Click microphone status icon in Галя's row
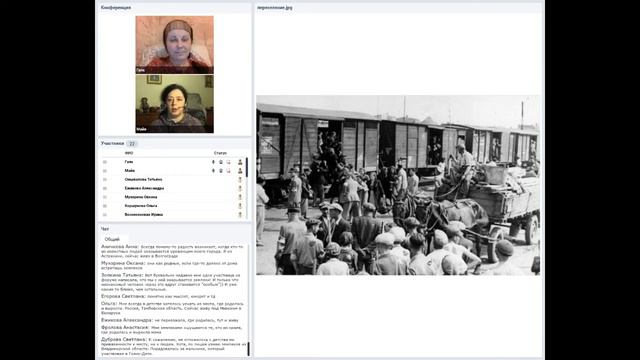This screenshot has height=360, width=640. [213, 162]
